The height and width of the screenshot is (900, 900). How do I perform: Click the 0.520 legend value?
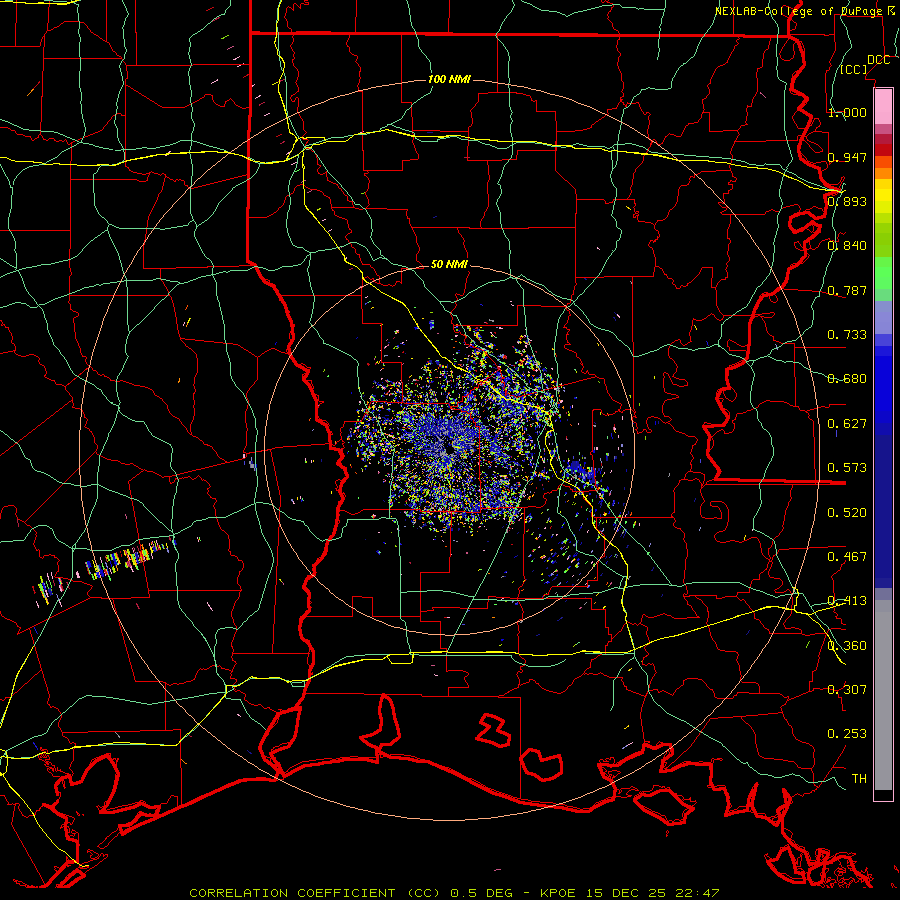[x=847, y=512]
